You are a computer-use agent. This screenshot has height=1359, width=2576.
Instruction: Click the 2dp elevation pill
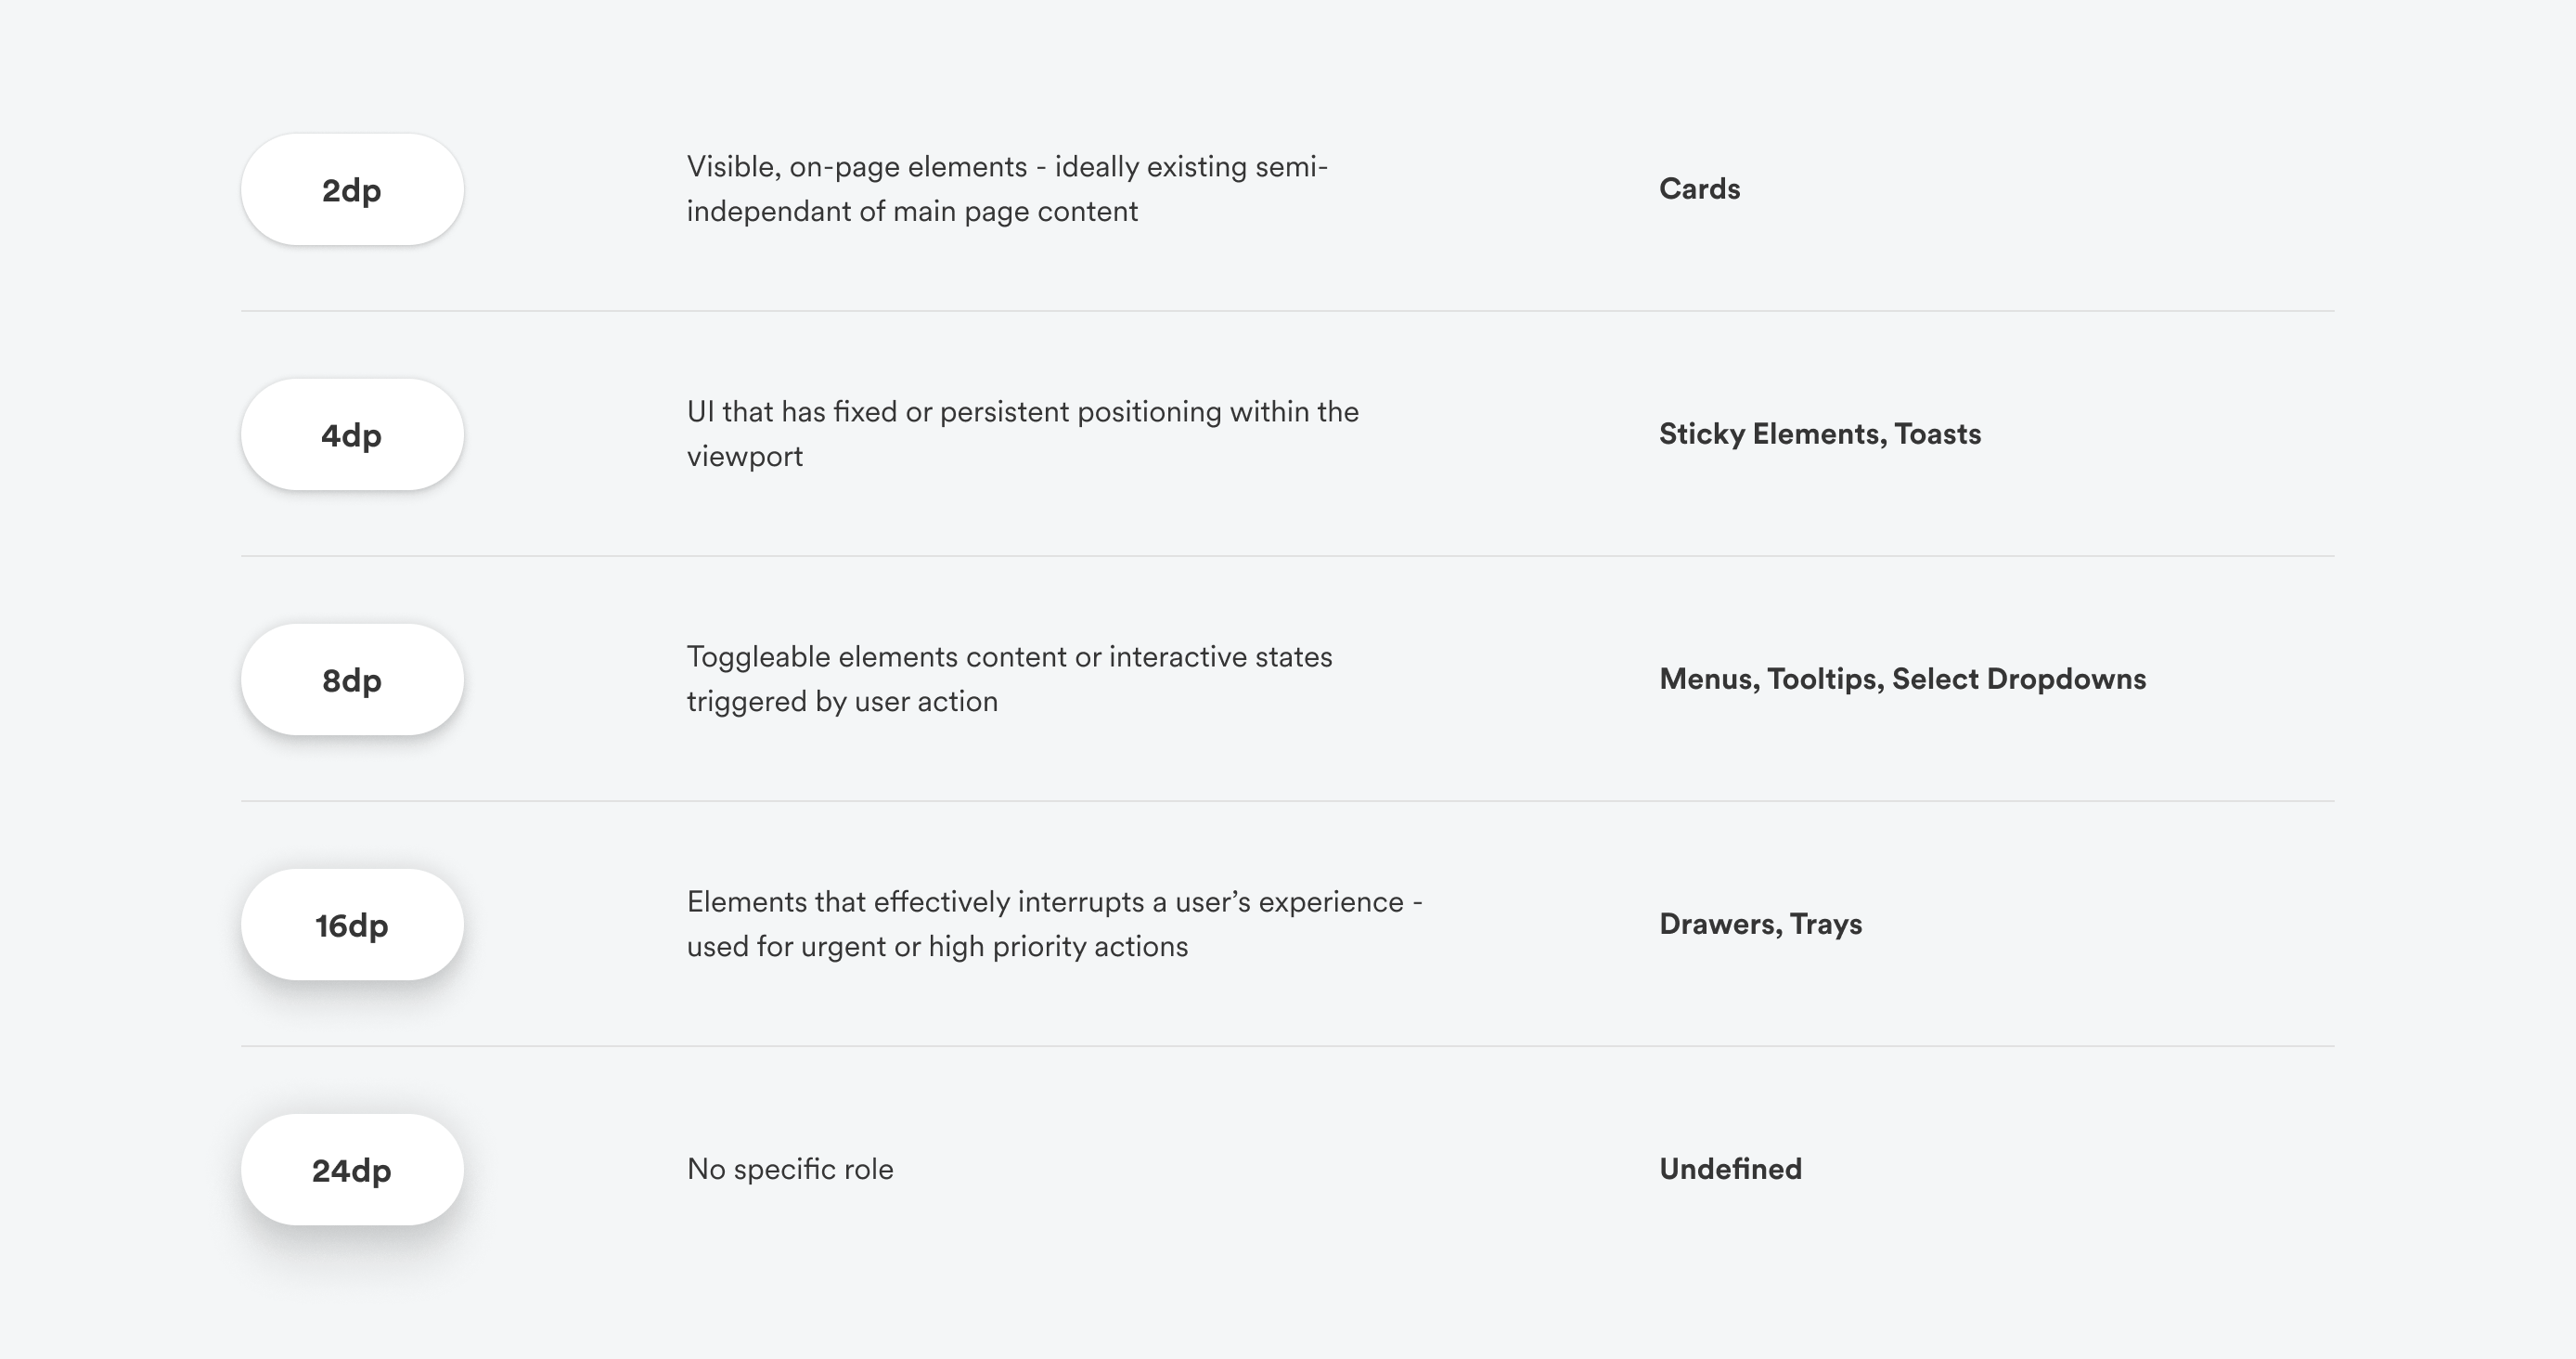pyautogui.click(x=352, y=190)
